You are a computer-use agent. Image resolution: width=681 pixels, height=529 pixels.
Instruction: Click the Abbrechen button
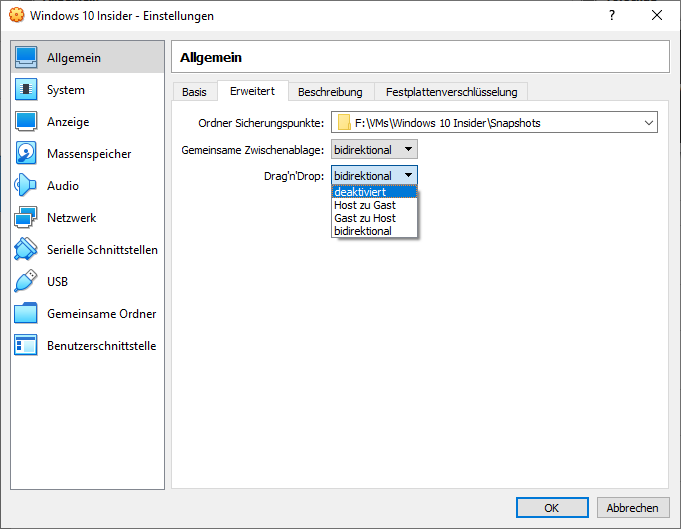pyautogui.click(x=632, y=508)
